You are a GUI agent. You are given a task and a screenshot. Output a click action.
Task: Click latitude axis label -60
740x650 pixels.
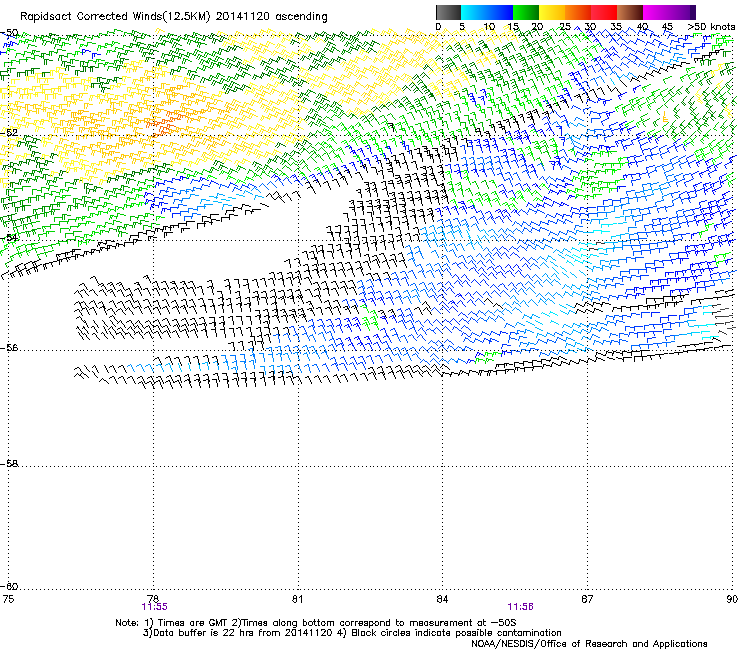point(9,586)
